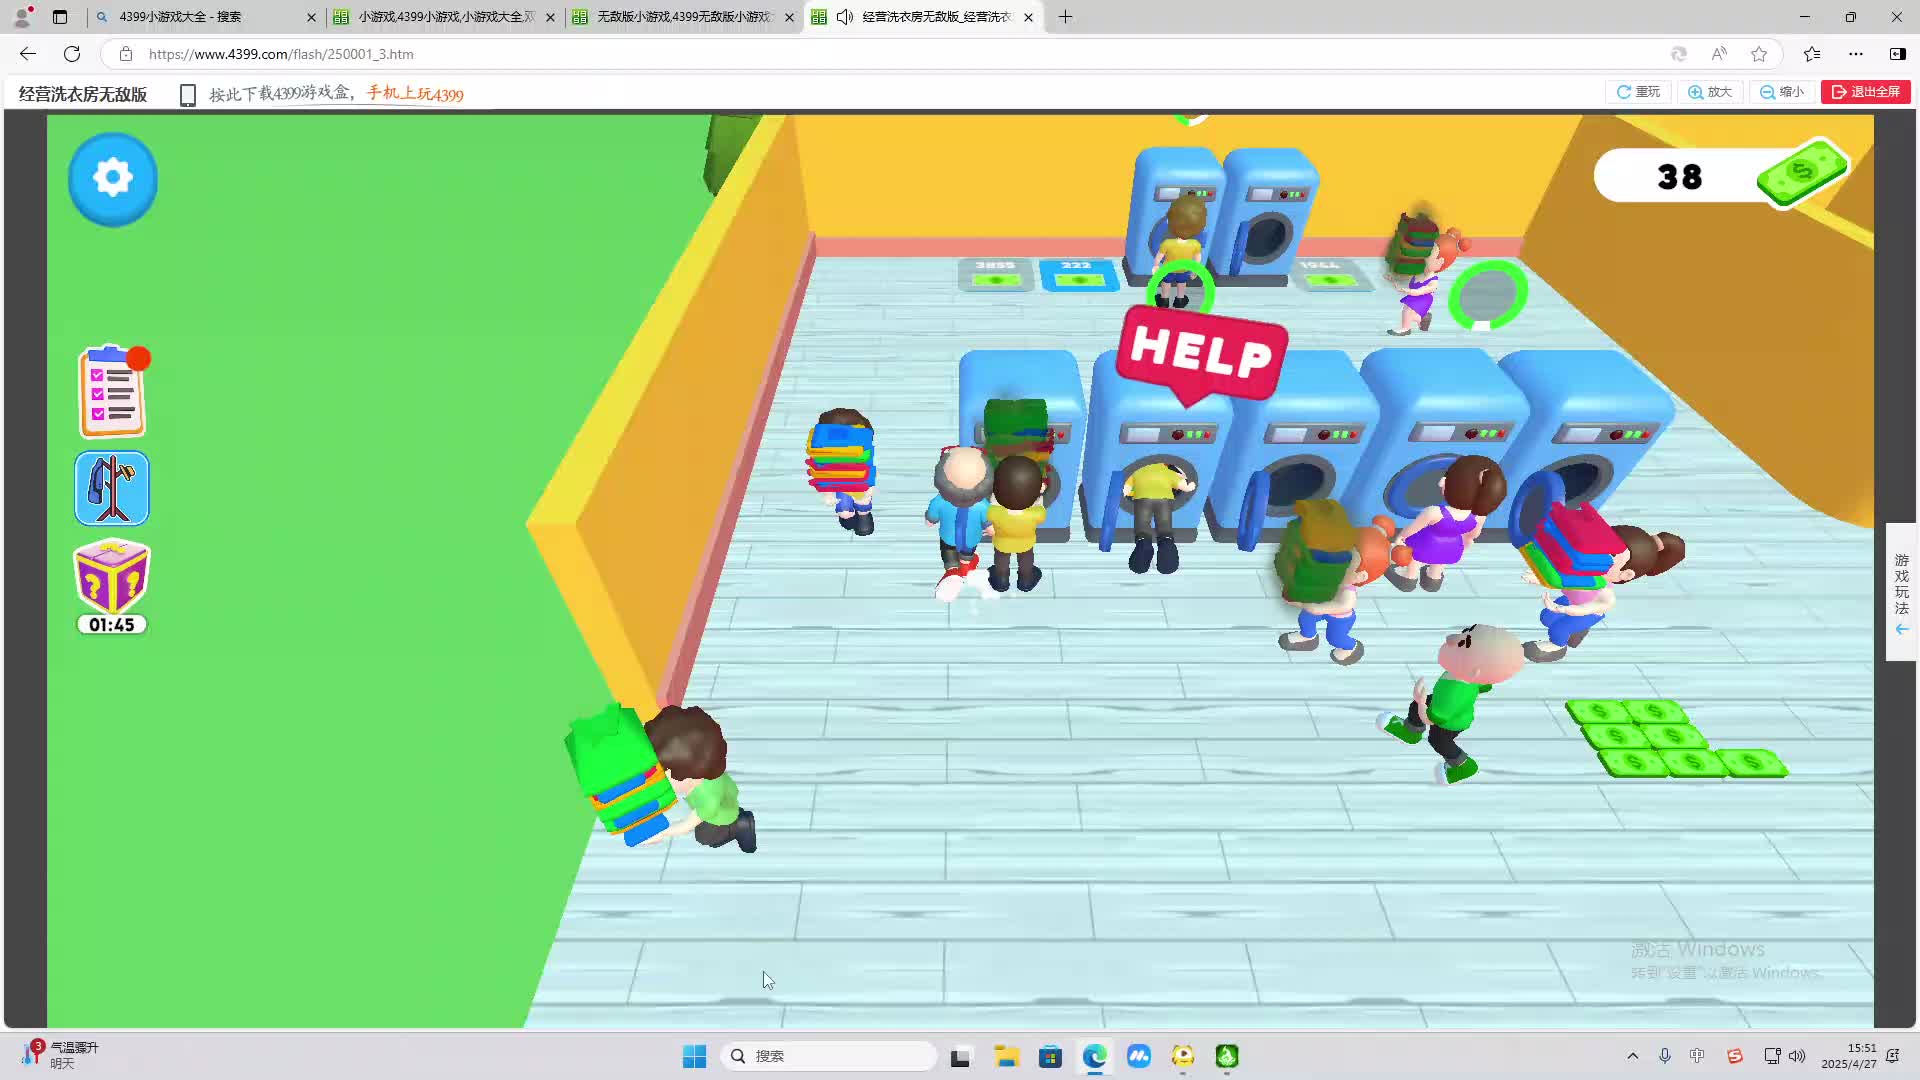Screen dimensions: 1920x1080
Task: Open the 手机上玩4399 link
Action: point(415,94)
